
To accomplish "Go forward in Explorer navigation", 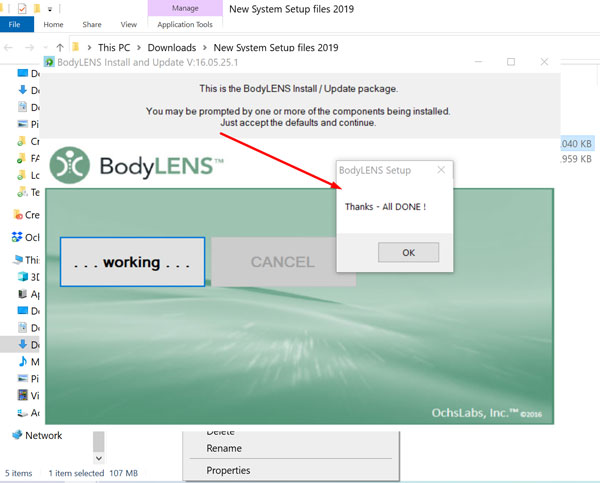I will coord(29,47).
